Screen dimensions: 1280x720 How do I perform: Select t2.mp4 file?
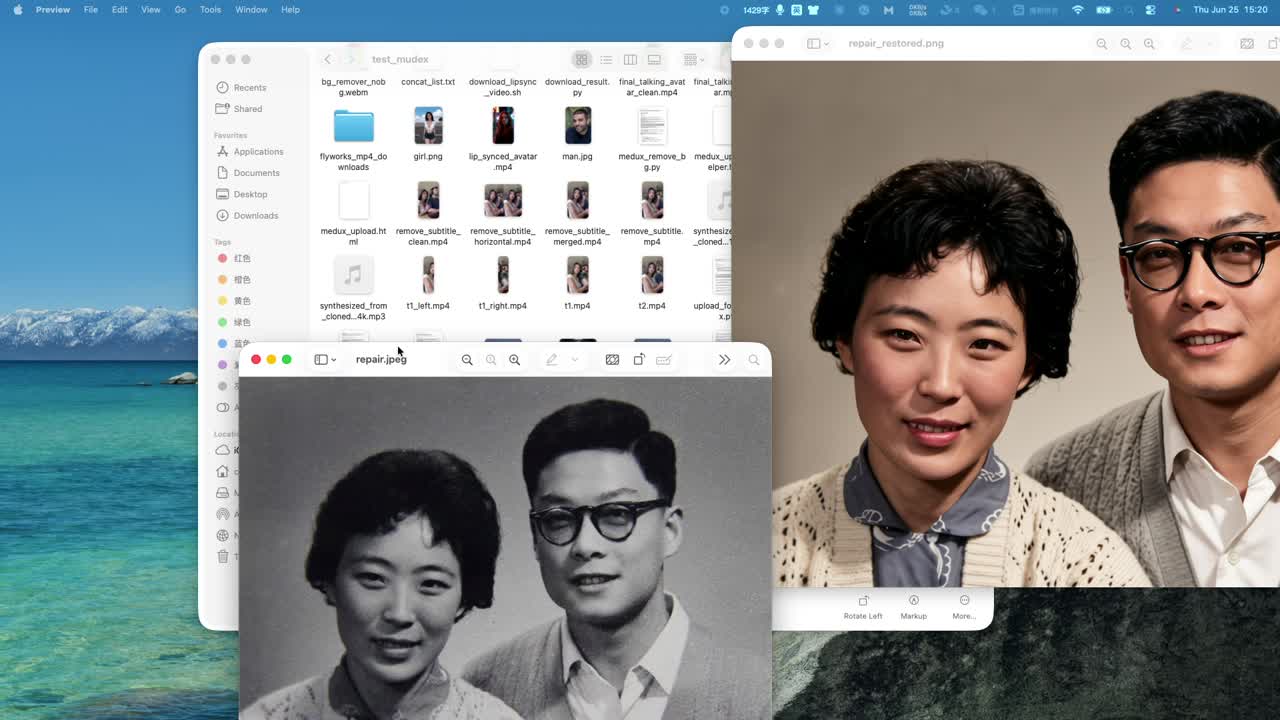point(652,275)
